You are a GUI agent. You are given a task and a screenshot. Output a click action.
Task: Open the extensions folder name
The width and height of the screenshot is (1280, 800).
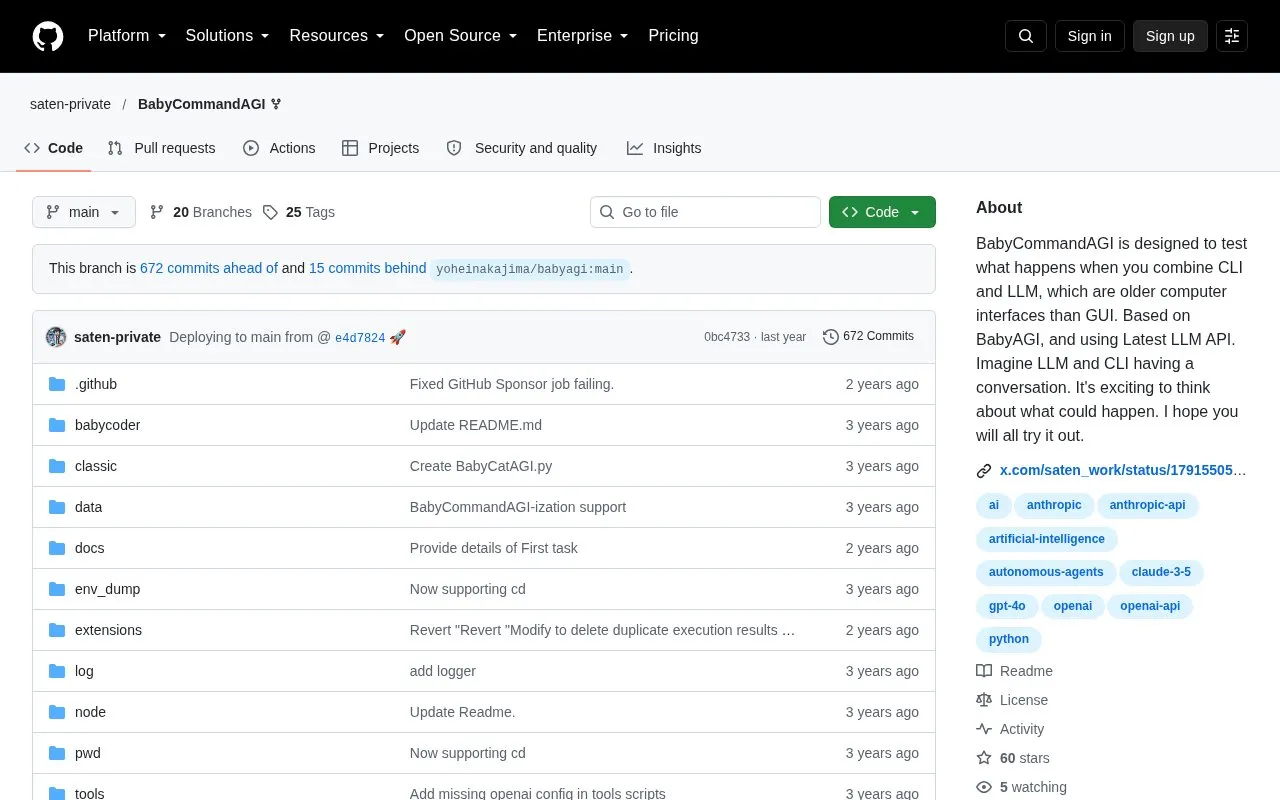pos(108,630)
